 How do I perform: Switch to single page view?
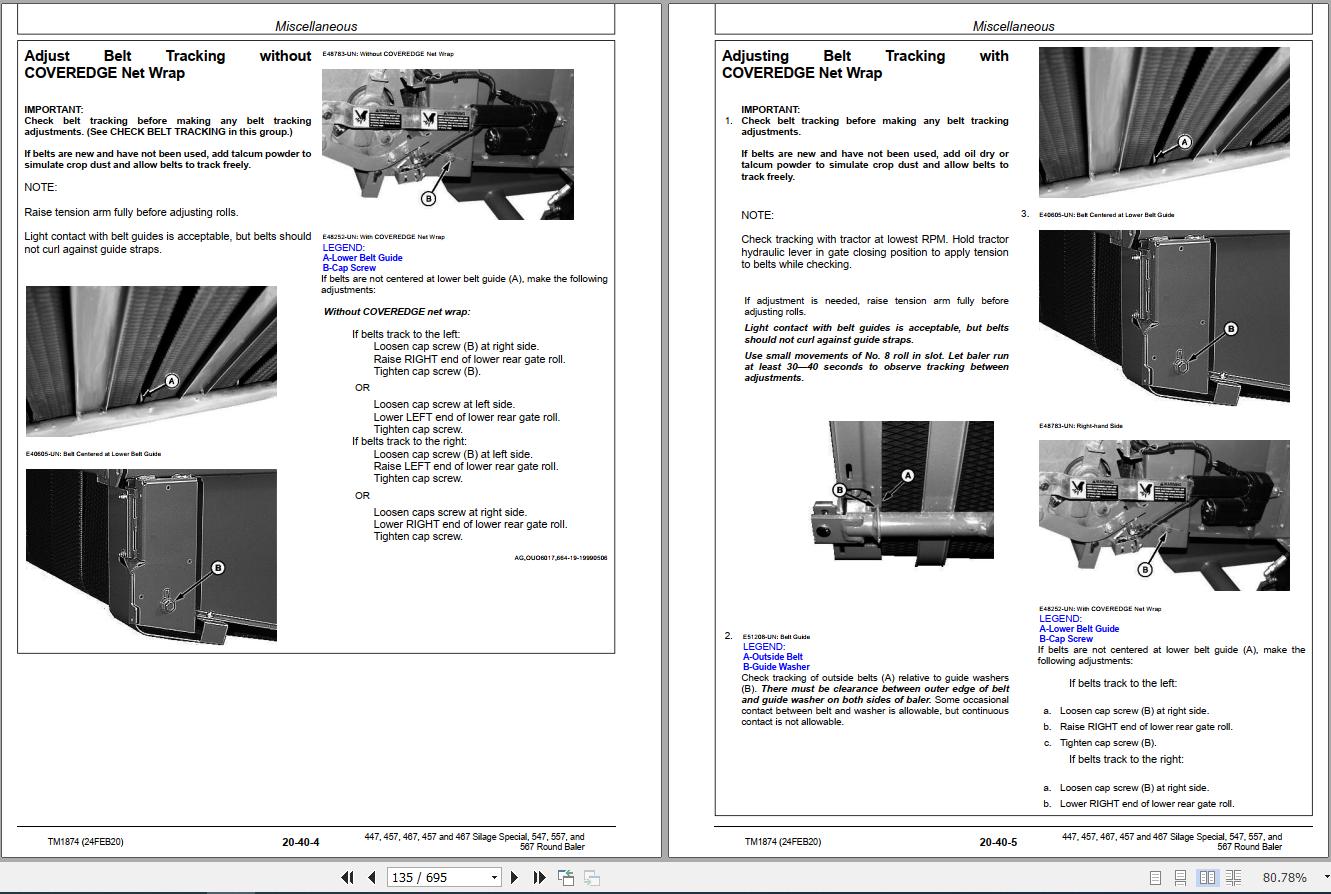tap(1156, 877)
